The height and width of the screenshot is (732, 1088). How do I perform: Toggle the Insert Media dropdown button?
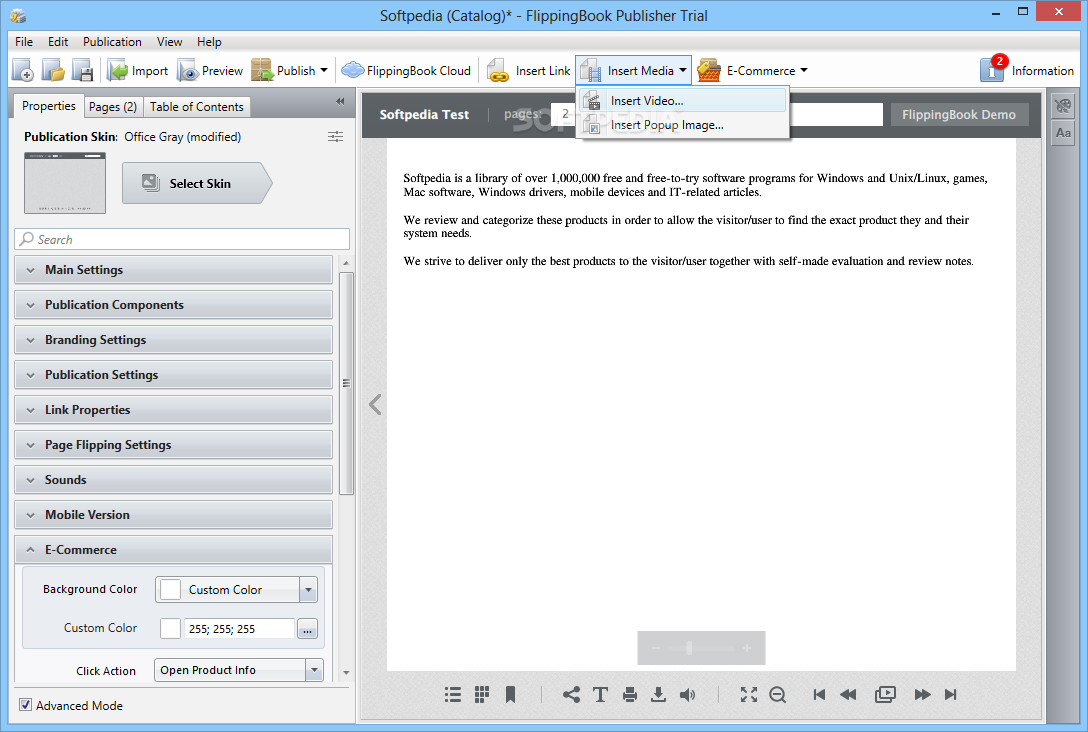click(x=634, y=71)
